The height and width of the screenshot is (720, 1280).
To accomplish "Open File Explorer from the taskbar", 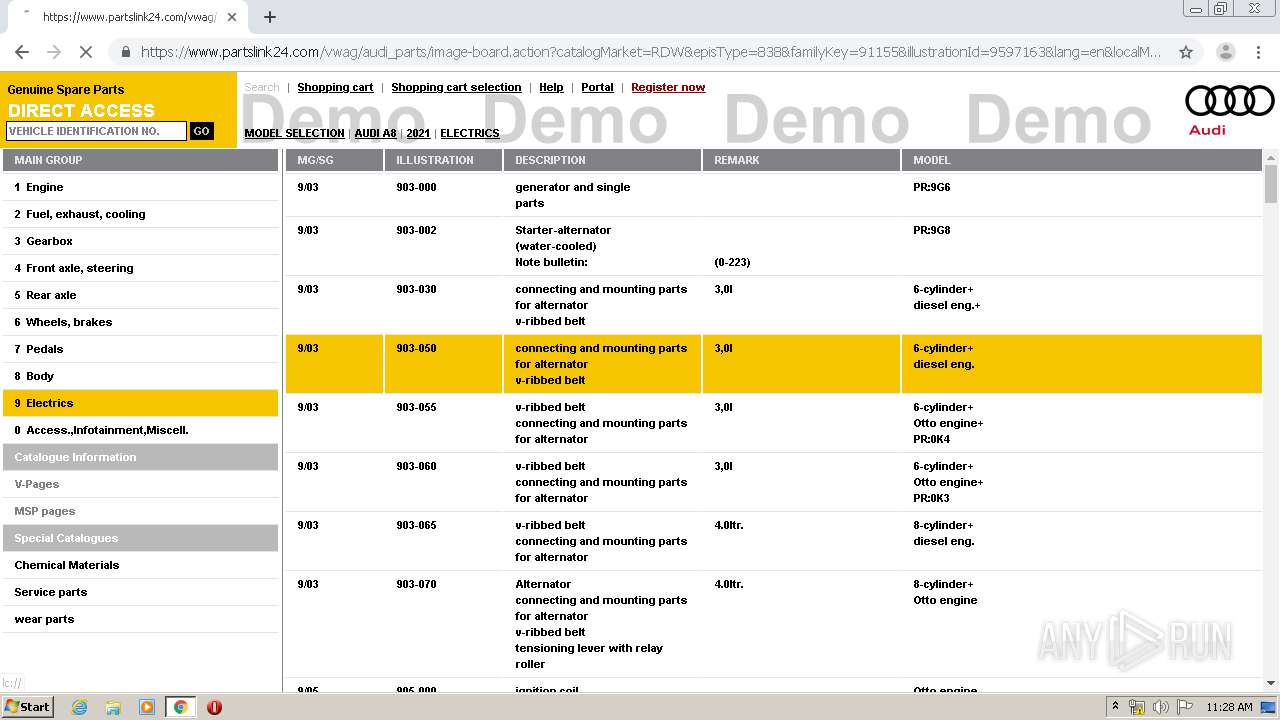I will pos(113,707).
